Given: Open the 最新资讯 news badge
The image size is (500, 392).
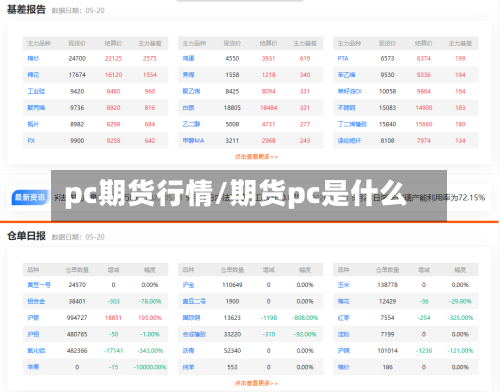Looking at the screenshot, I should tap(30, 197).
